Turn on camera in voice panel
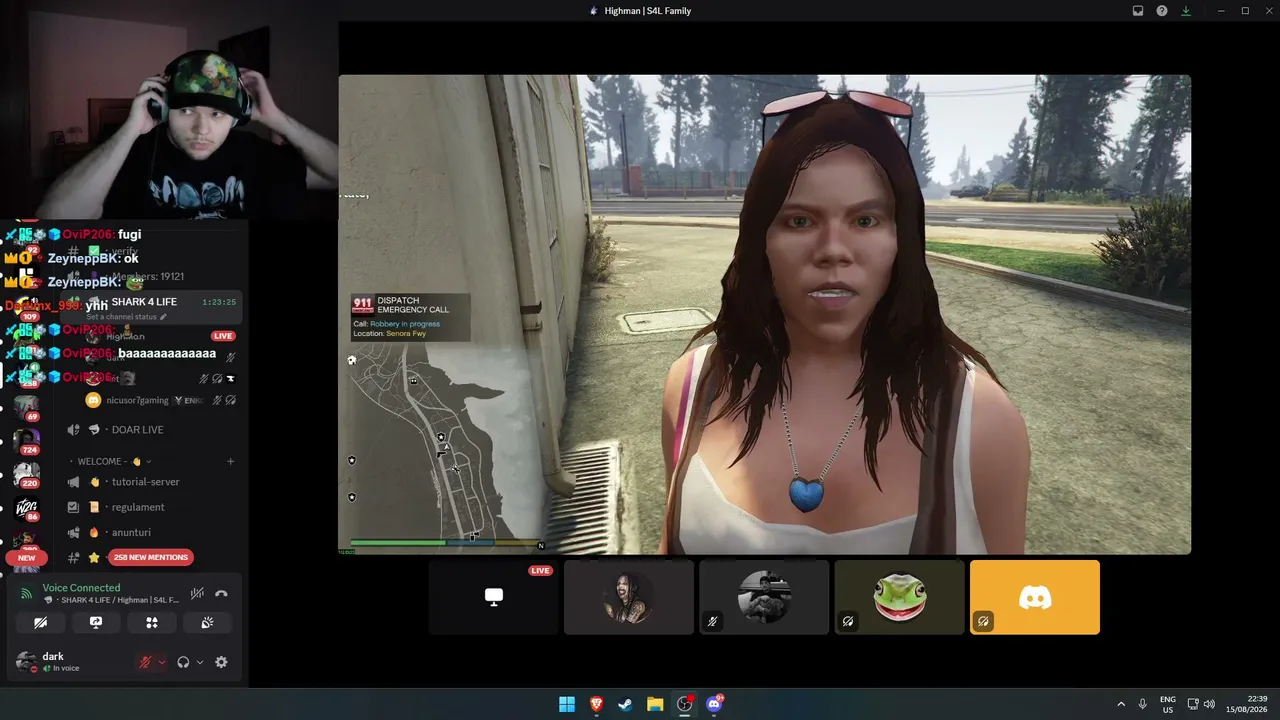Screen dimensions: 1280x720 click(40, 622)
